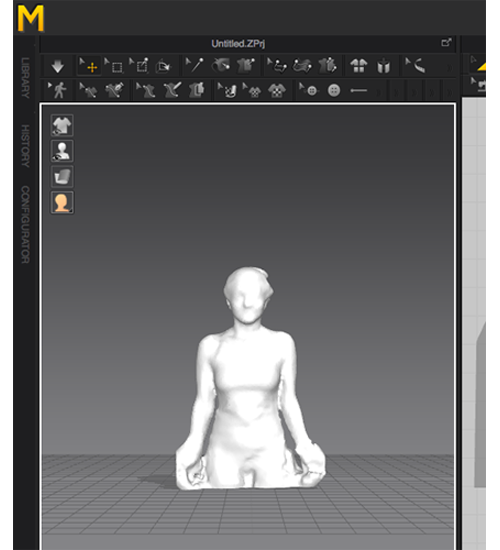Select the Edit Fold Line curve tool
The width and height of the screenshot is (500, 550).
415,66
